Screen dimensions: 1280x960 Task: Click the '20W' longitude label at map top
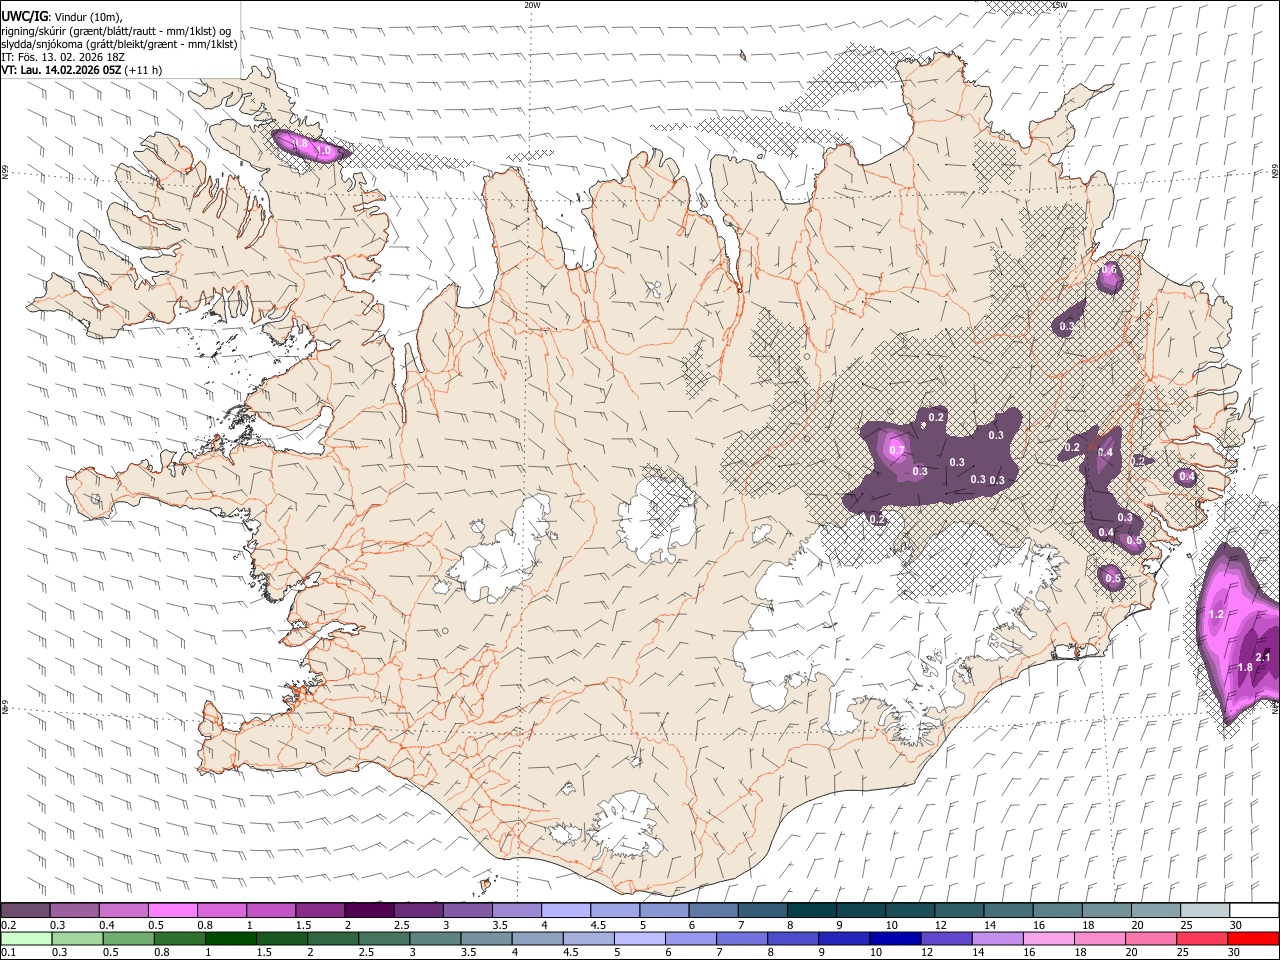tap(532, 5)
